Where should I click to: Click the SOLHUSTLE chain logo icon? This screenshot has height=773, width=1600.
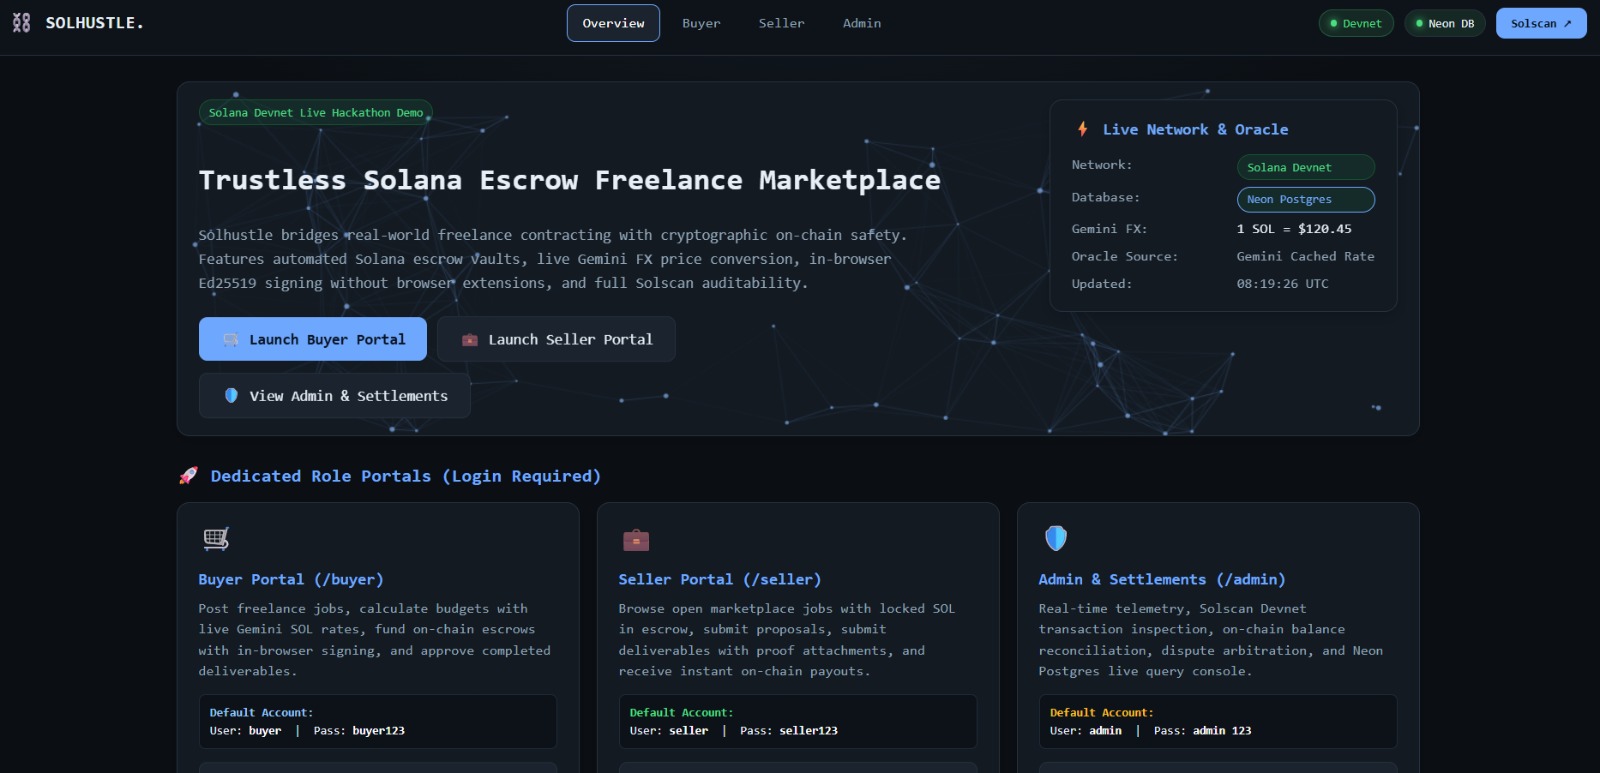tap(21, 23)
